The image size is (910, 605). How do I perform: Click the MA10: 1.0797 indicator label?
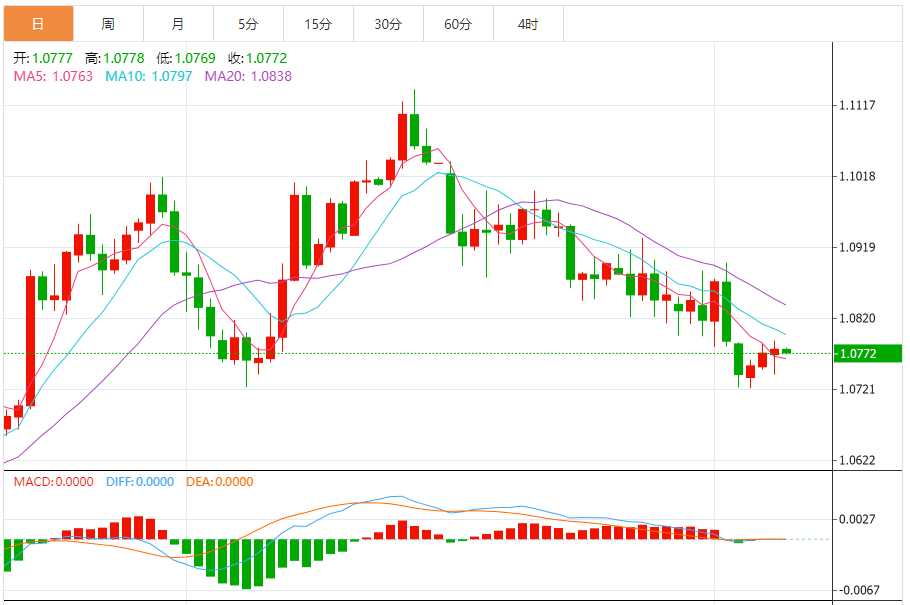click(149, 76)
